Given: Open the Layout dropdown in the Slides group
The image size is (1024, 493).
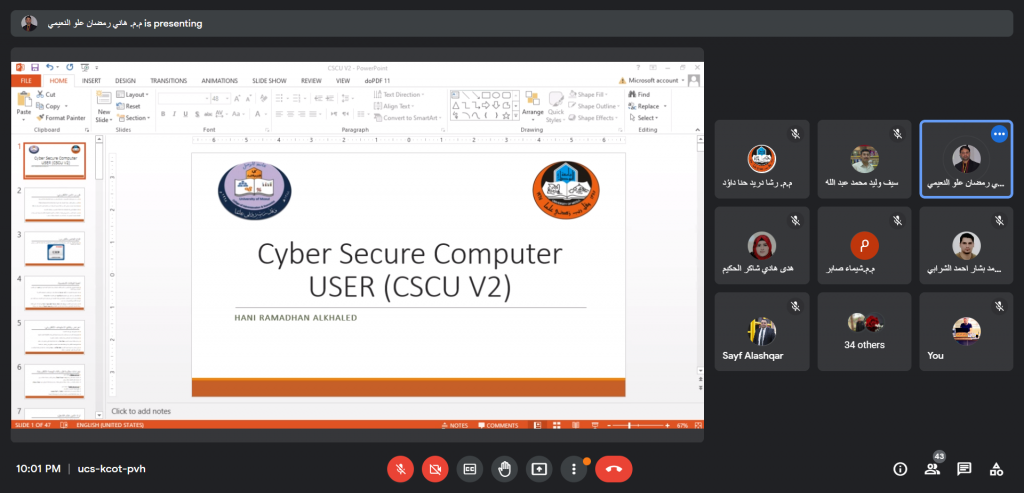Looking at the screenshot, I should point(135,94).
